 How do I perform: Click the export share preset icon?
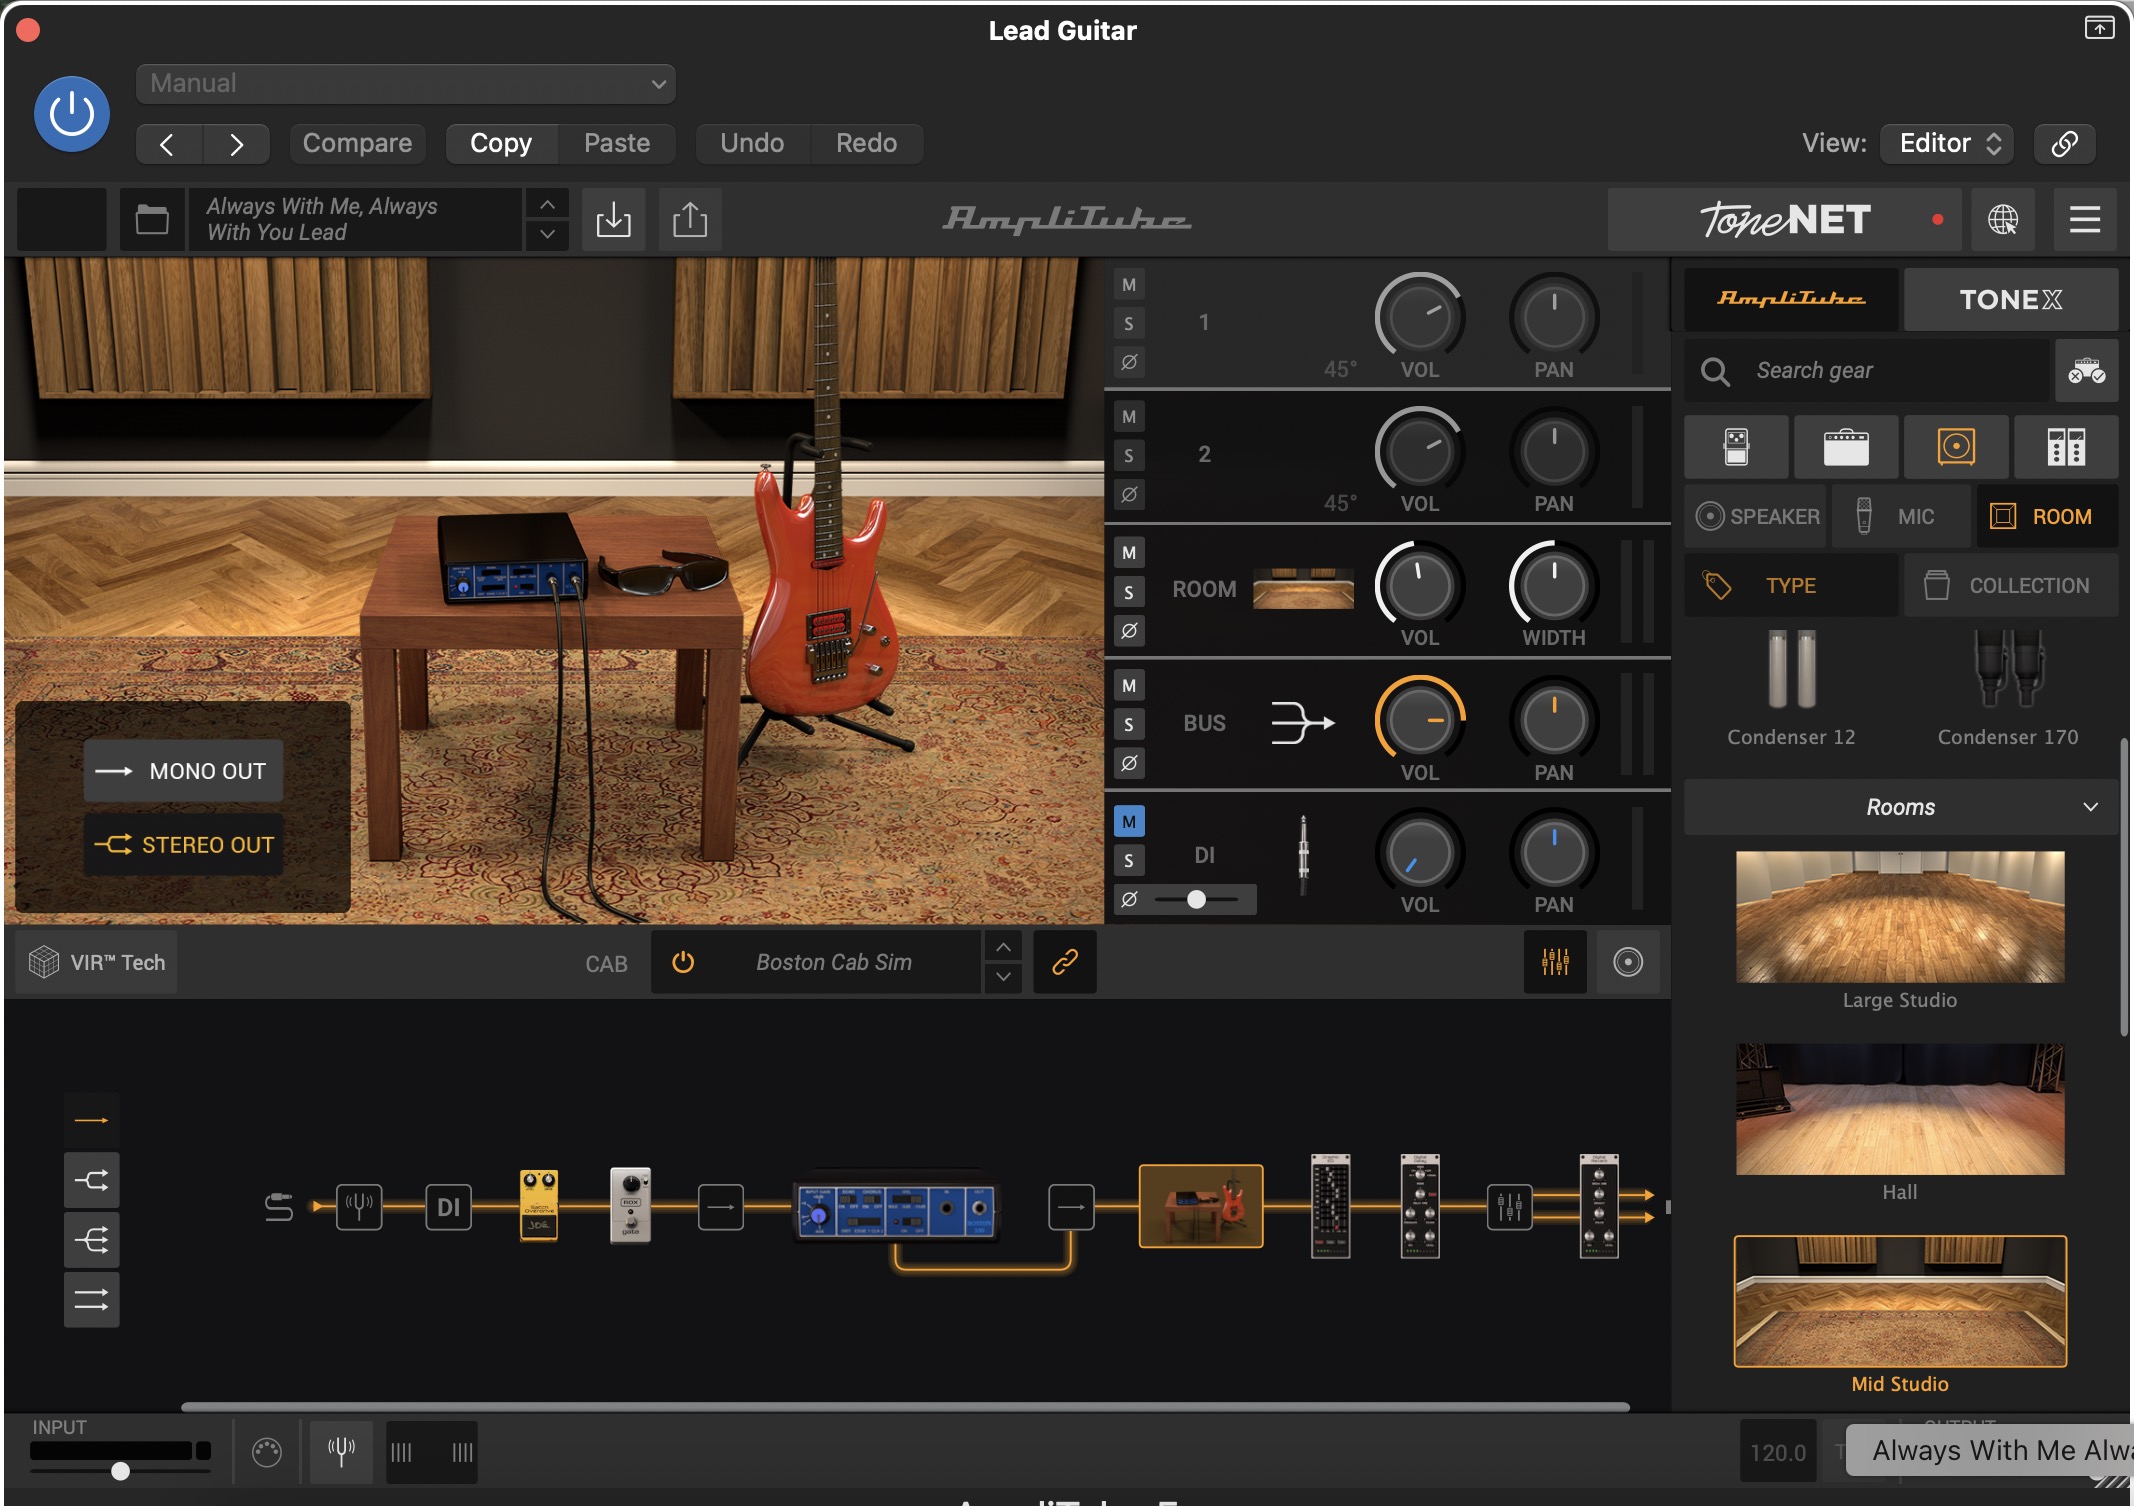tap(690, 219)
